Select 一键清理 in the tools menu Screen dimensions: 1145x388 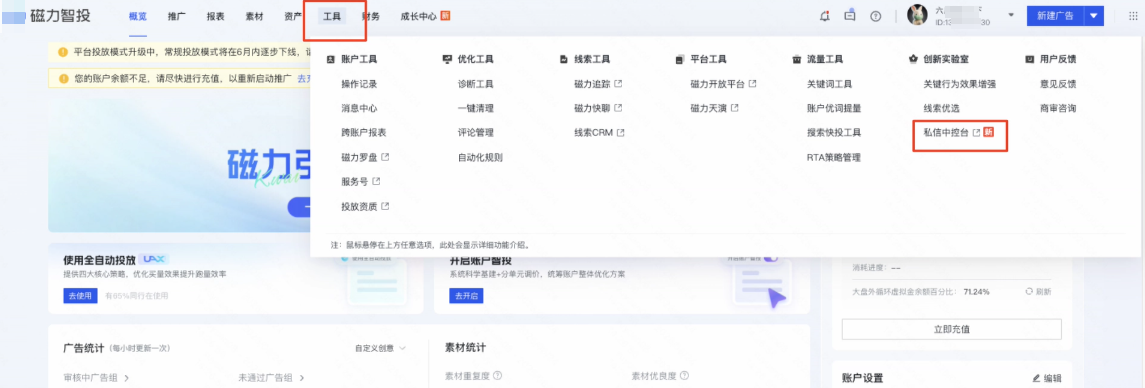coord(475,108)
